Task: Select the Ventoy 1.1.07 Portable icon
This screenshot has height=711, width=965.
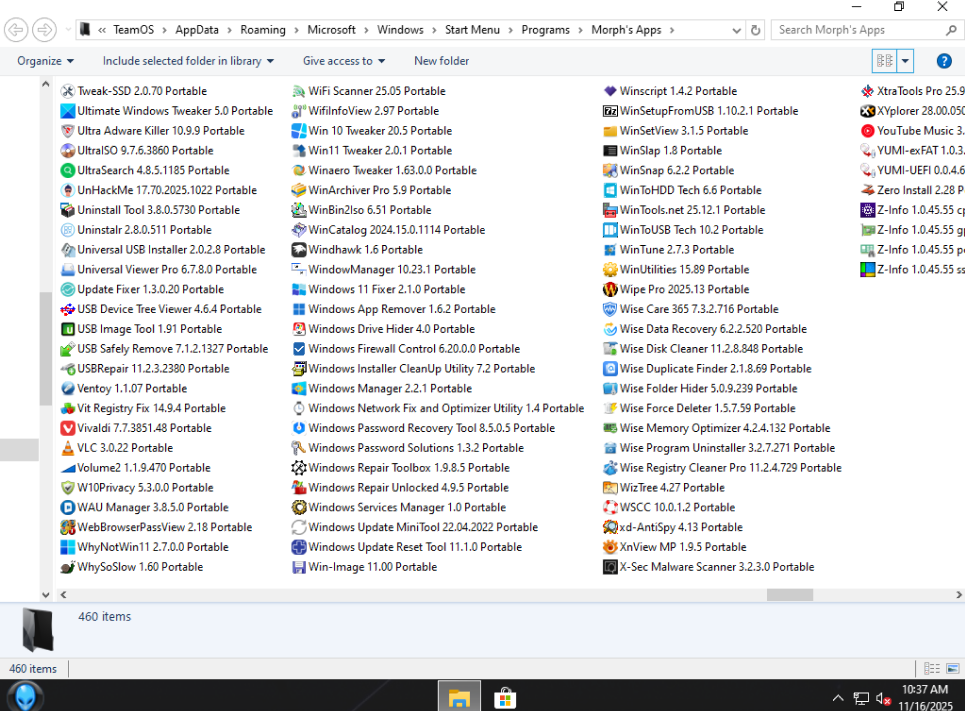Action: (x=68, y=388)
